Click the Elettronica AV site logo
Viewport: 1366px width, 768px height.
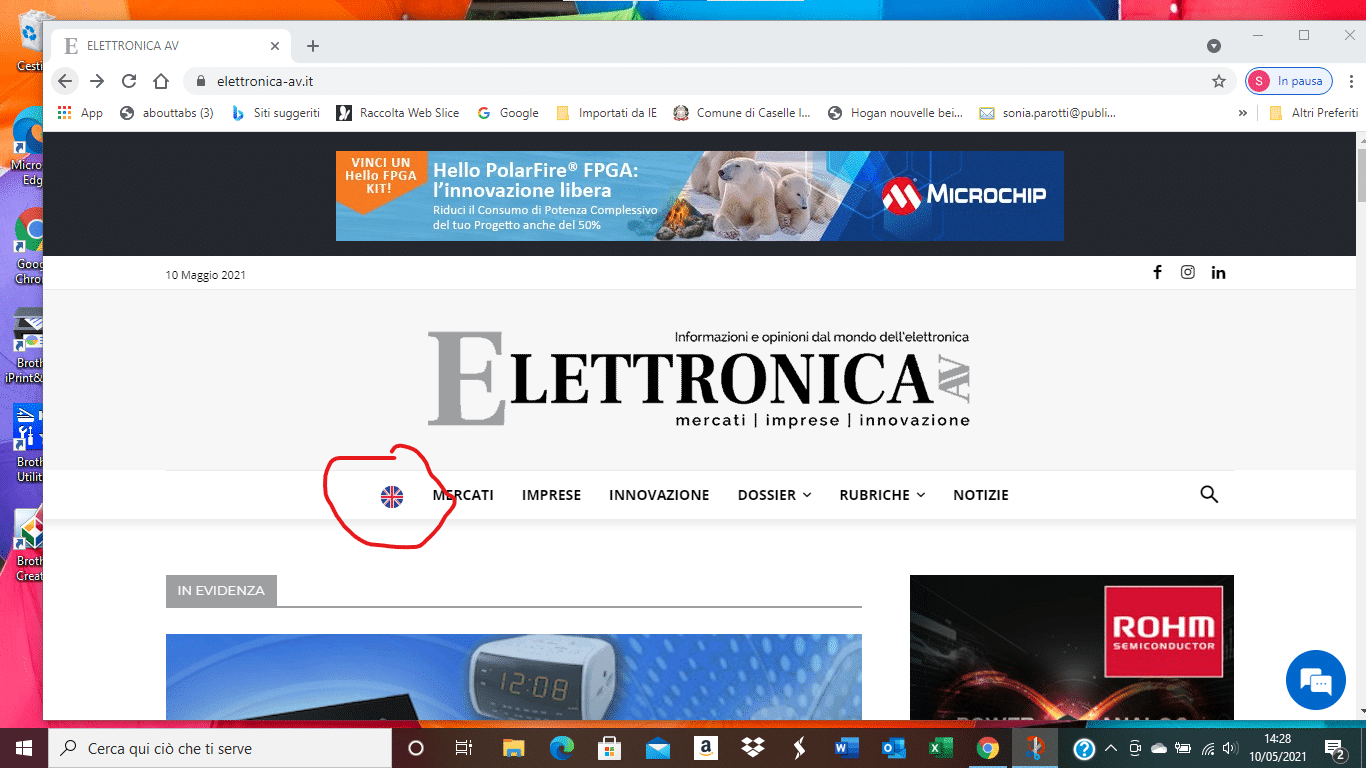click(699, 378)
